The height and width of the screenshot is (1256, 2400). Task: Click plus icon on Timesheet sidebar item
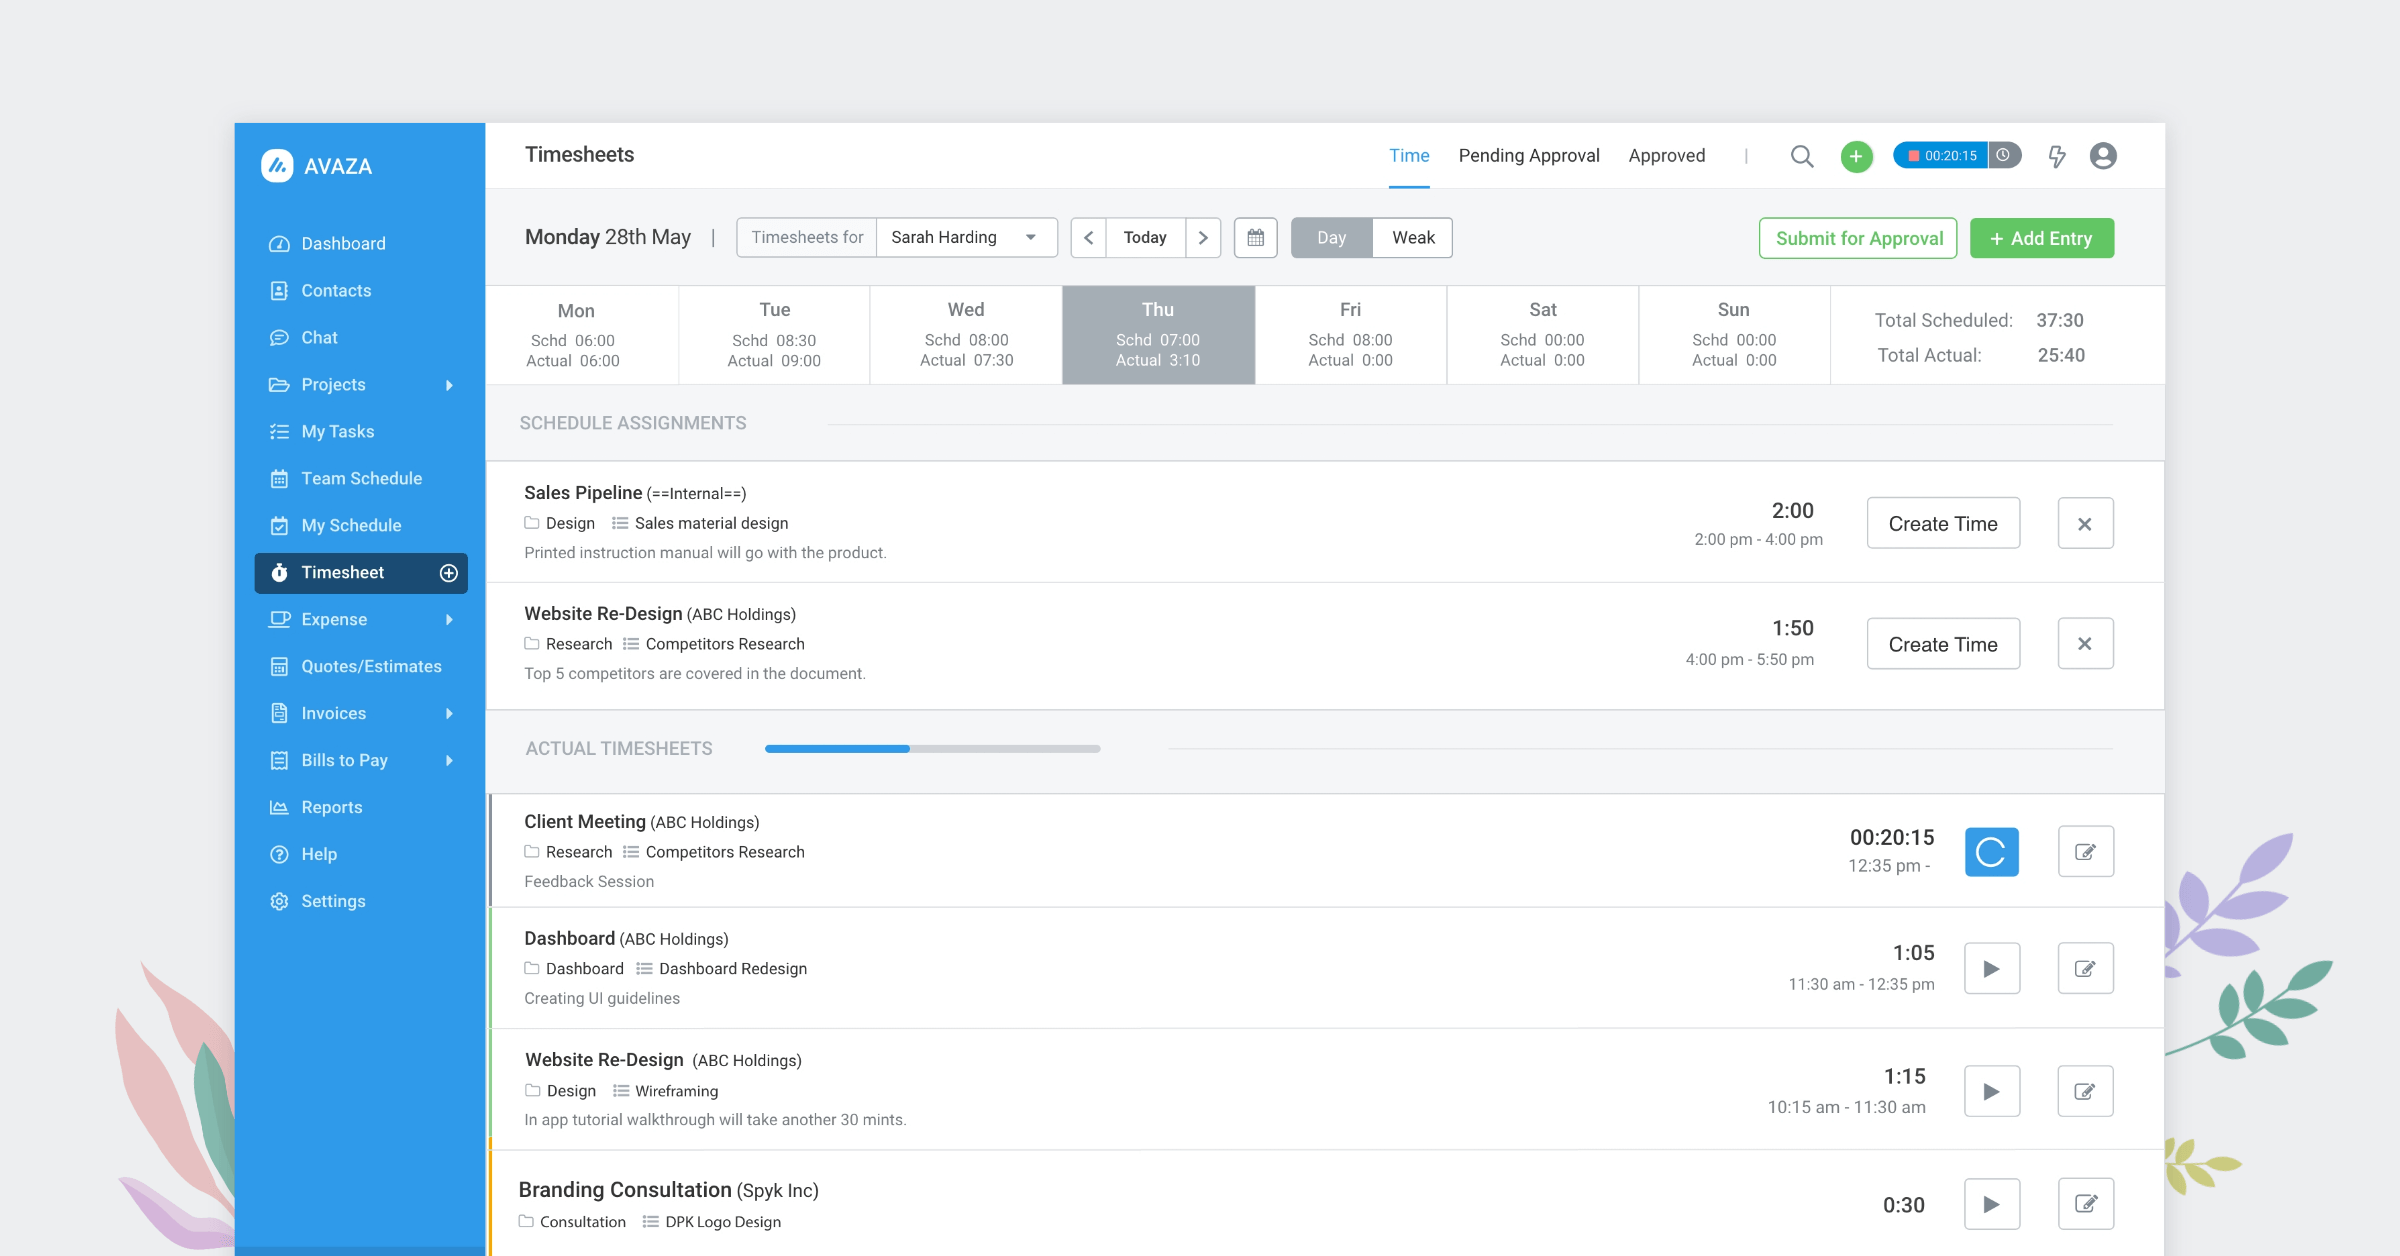(x=449, y=573)
